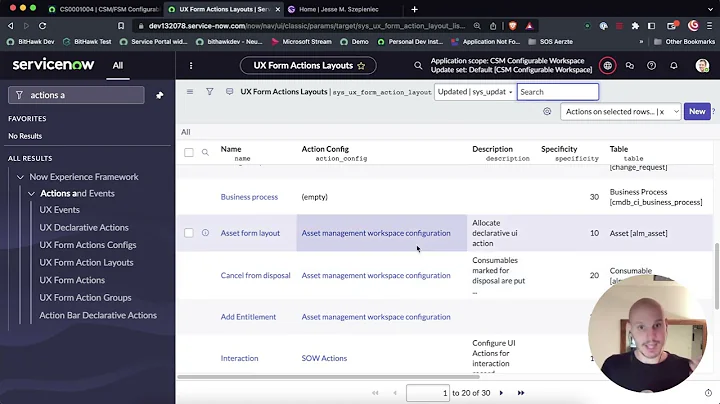Viewport: 720px width, 404px height.
Task: Open UX Form Action Layouts module
Action: coord(86,263)
